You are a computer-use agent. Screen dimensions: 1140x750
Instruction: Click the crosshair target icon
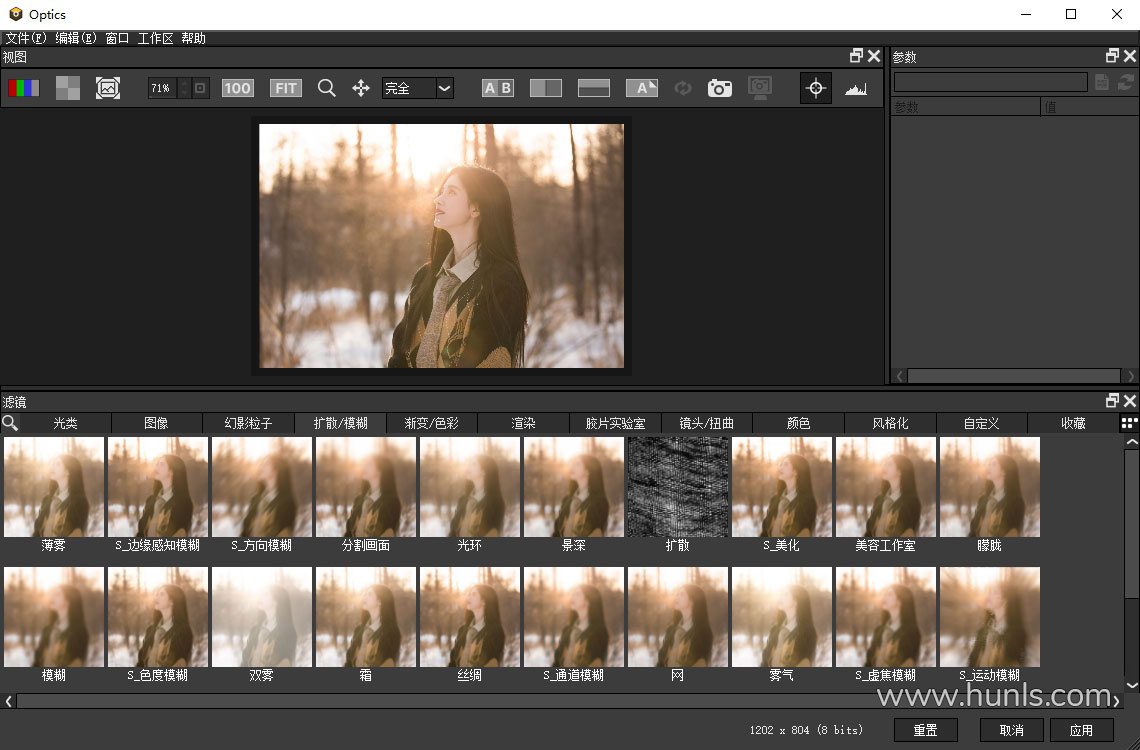[815, 88]
